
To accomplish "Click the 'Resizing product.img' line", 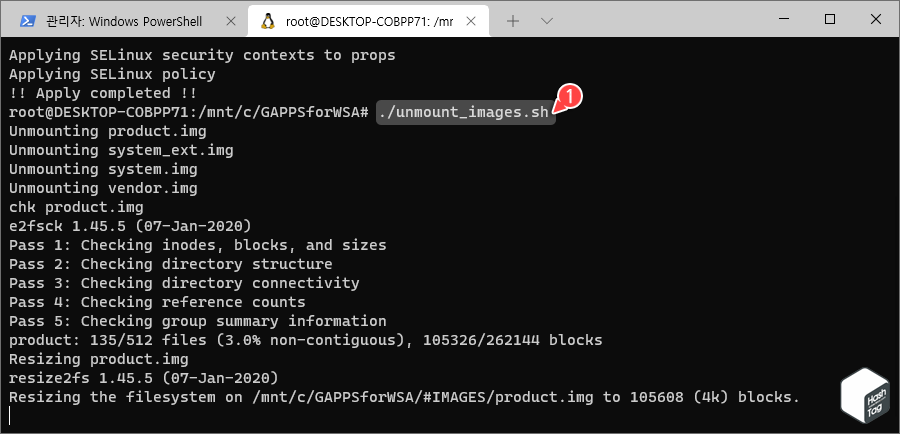I will (x=98, y=359).
